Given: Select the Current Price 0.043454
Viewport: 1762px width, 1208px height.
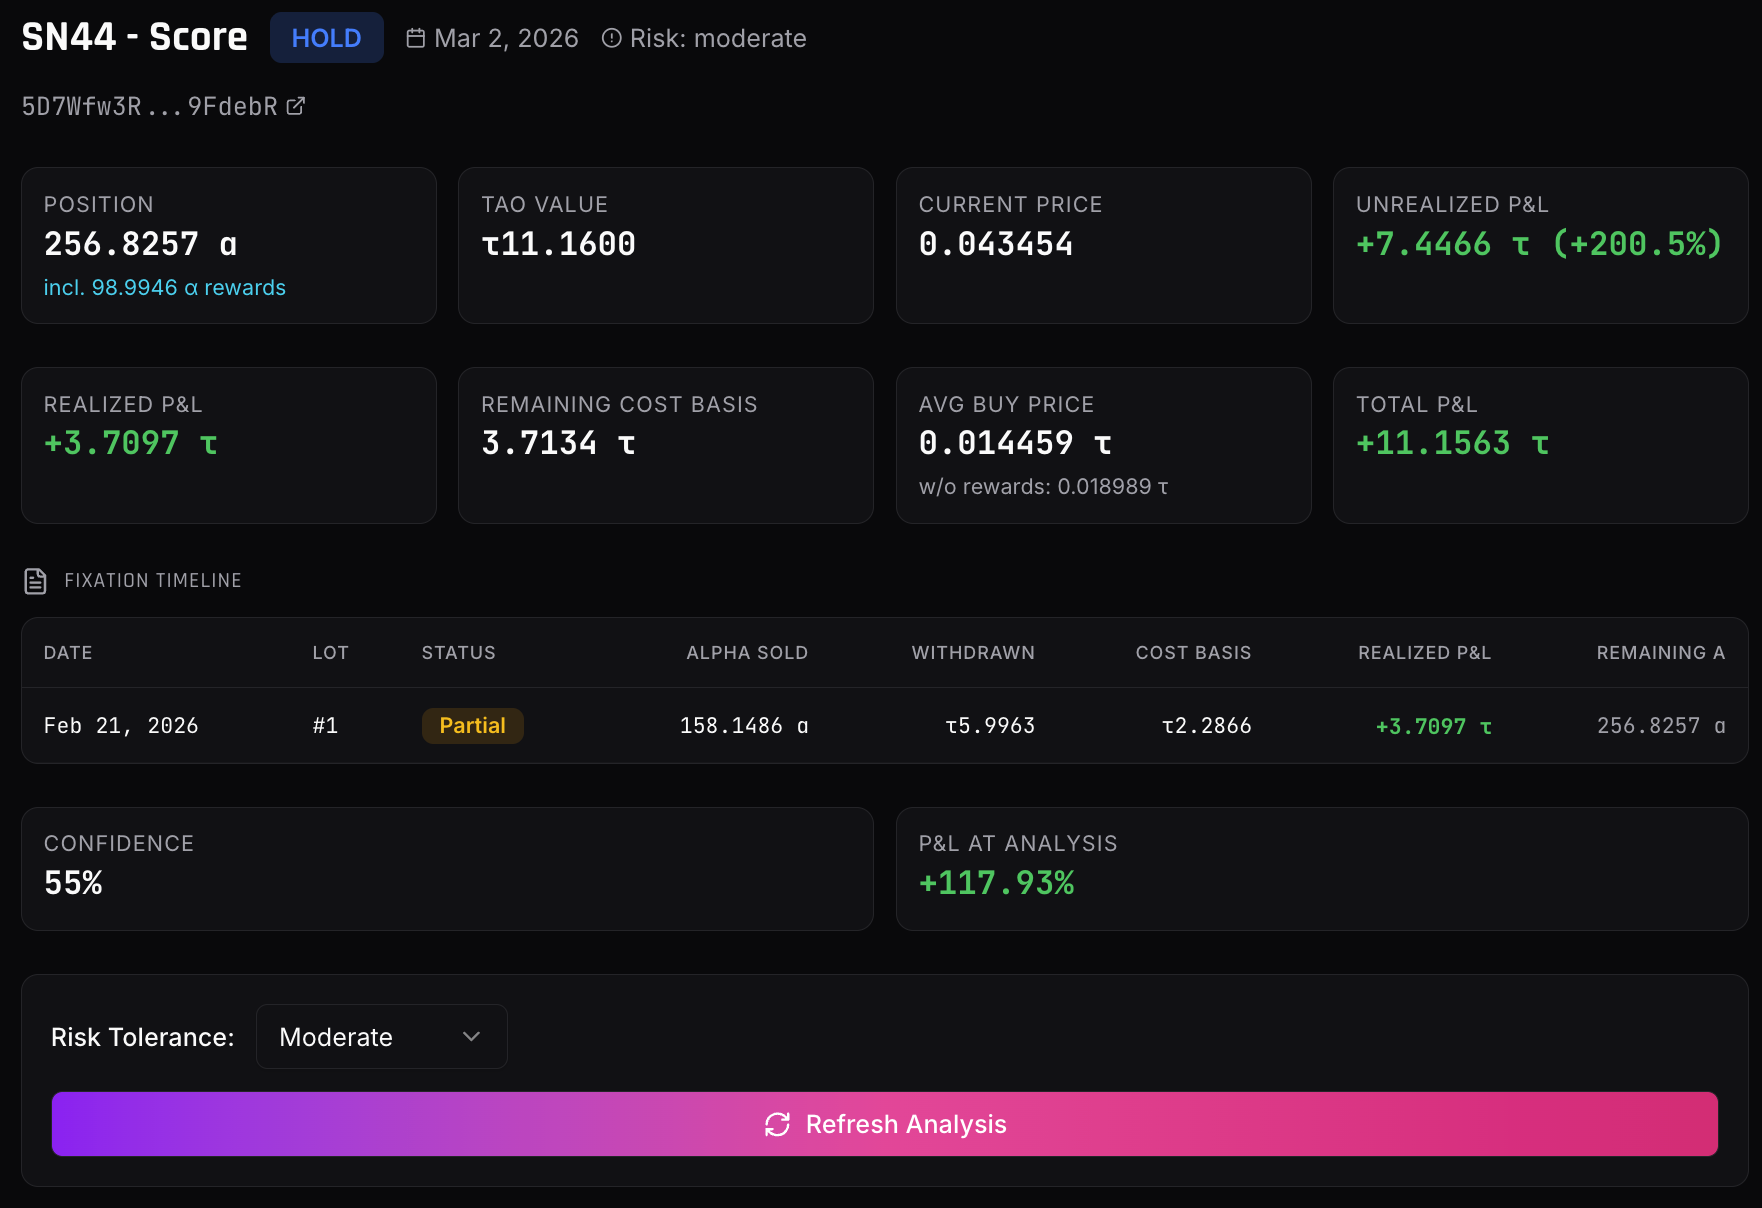Looking at the screenshot, I should (996, 244).
